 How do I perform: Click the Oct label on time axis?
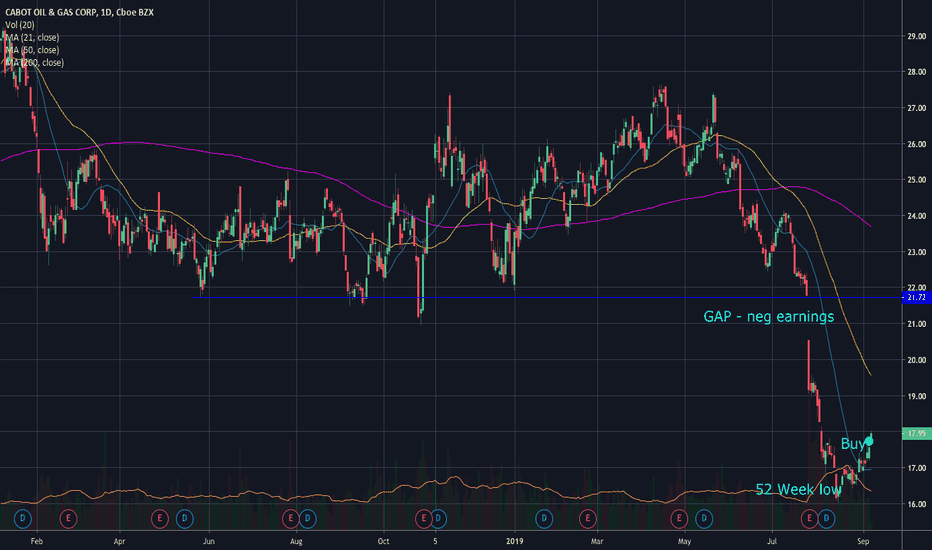(x=383, y=541)
